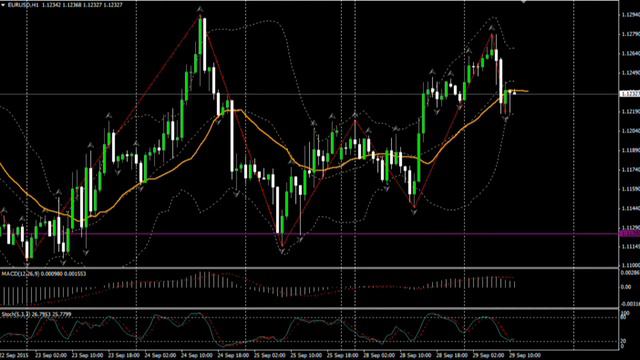Click the '24 Sep 02:00' date label
The height and width of the screenshot is (360, 640).
[161, 356]
